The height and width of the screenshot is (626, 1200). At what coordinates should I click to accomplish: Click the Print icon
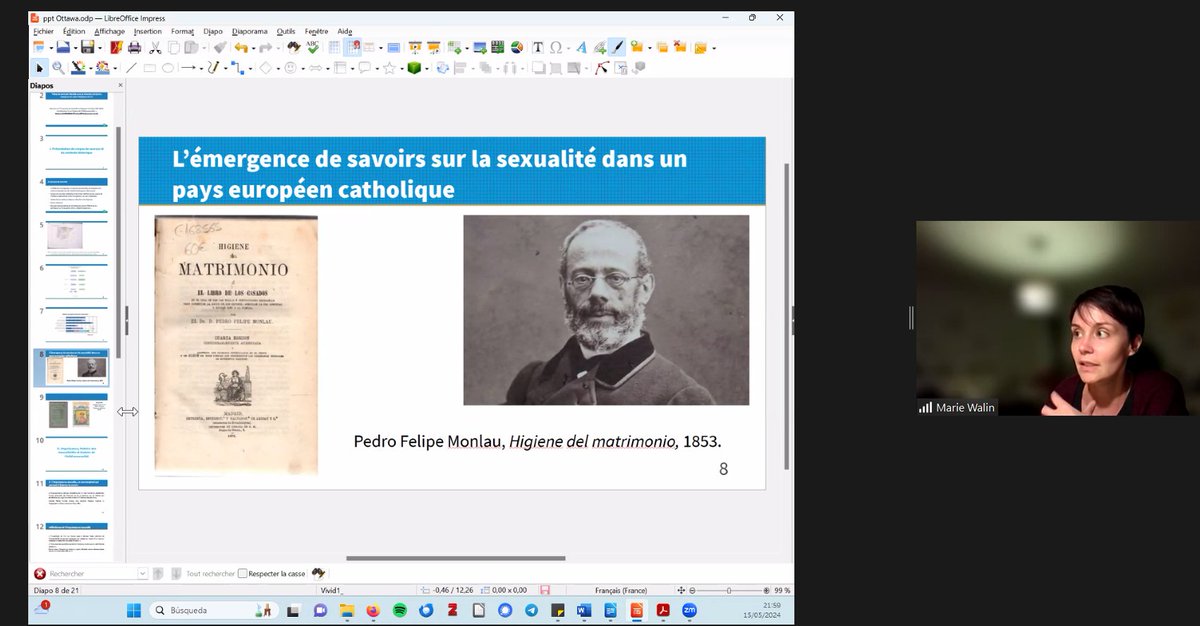click(x=135, y=47)
